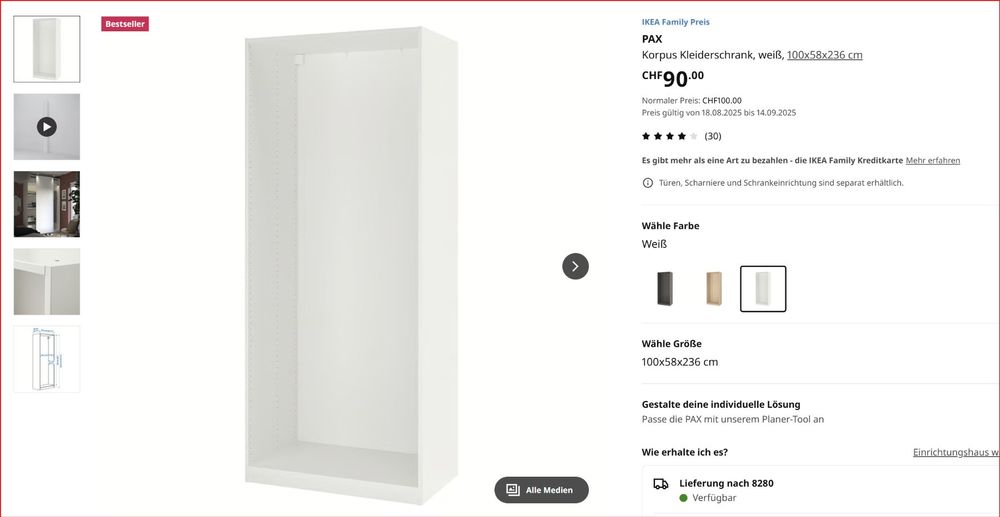Click the info icon beside Türen note
Screen dimensions: 1000x517
[x=648, y=183]
